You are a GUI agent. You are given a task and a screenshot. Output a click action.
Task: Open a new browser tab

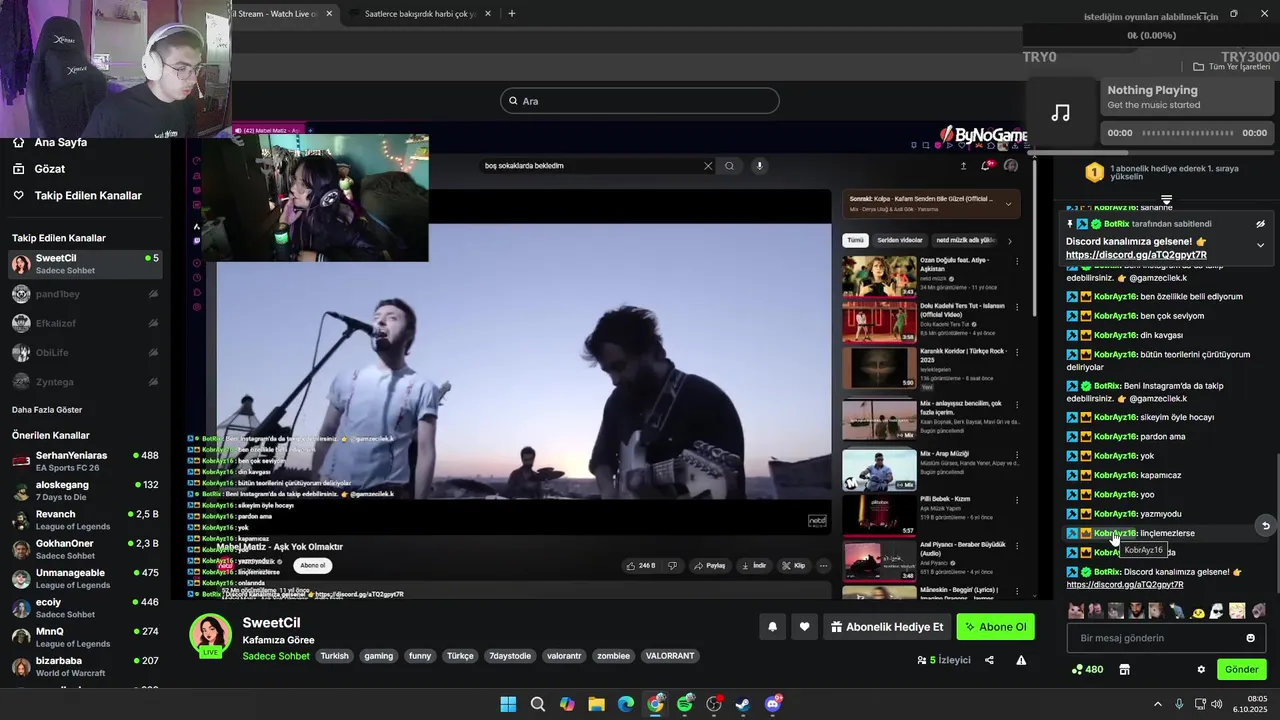(512, 14)
